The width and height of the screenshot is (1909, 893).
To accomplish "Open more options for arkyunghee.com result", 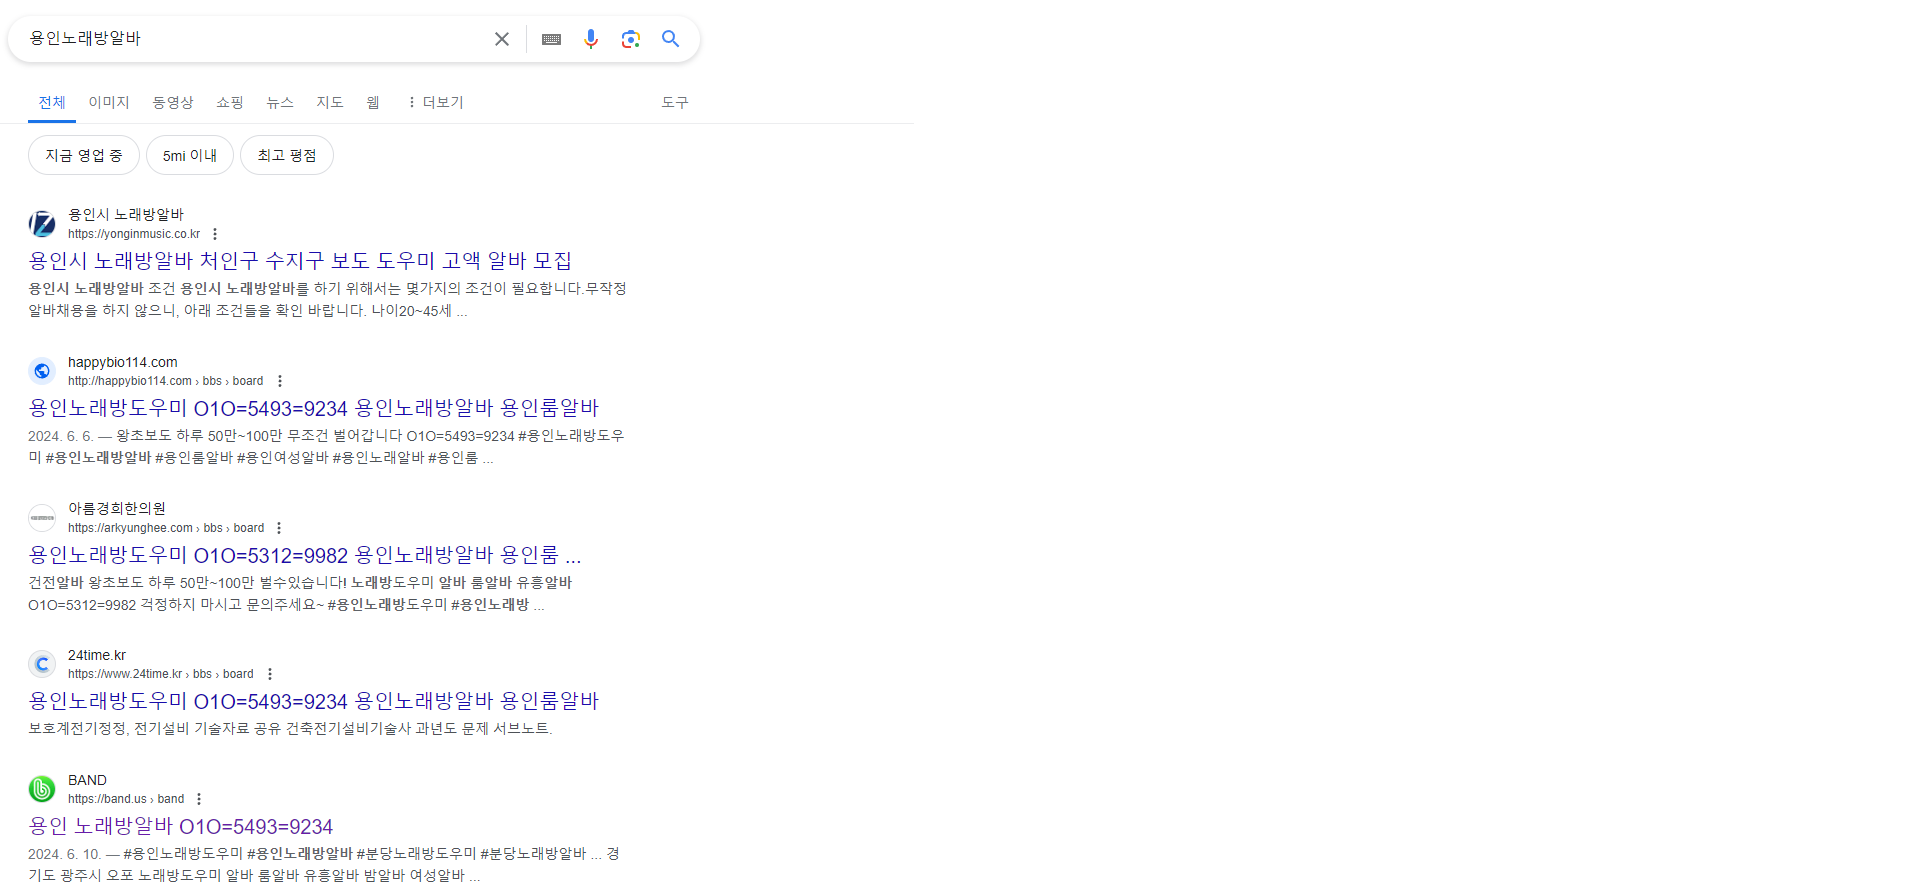I will (279, 528).
